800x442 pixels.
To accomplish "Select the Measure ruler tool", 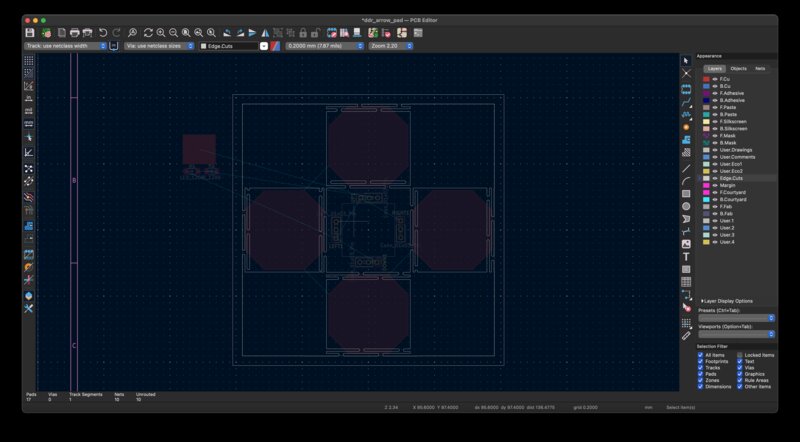I will point(686,335).
